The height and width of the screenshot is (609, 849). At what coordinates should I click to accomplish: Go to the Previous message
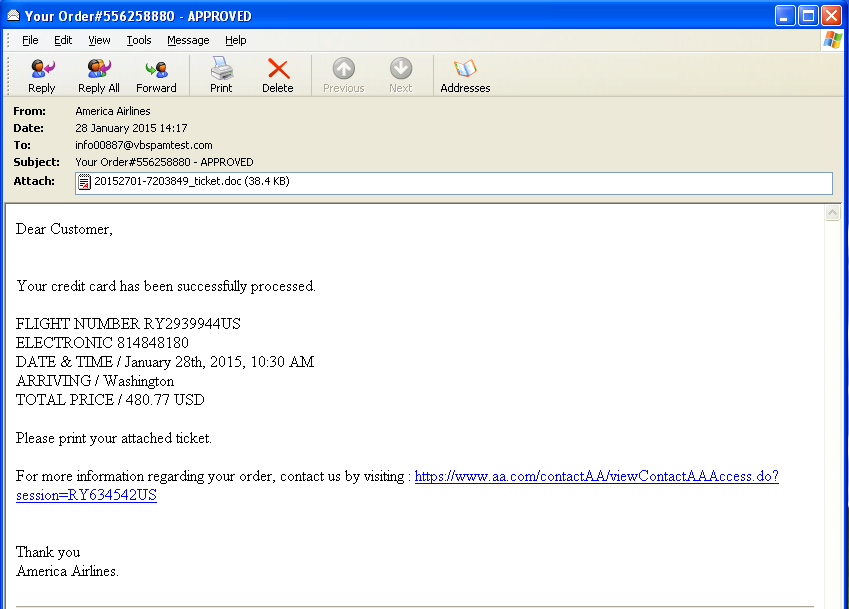pos(344,75)
